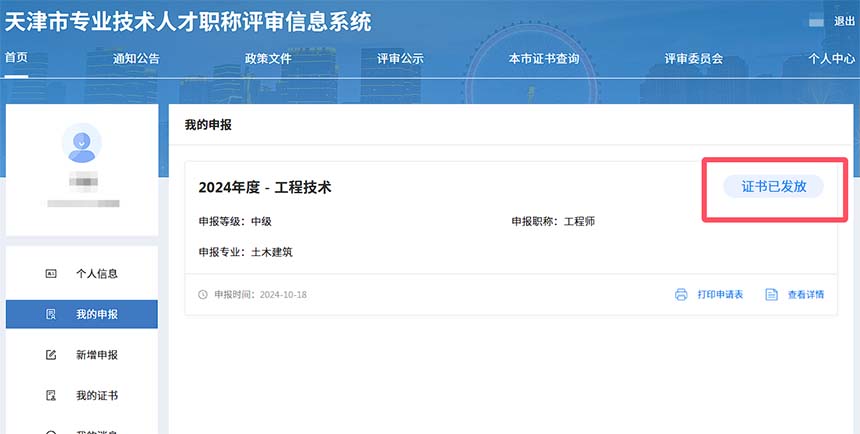860x434 pixels.
Task: Go to the 评审公示 tab
Action: click(x=400, y=58)
